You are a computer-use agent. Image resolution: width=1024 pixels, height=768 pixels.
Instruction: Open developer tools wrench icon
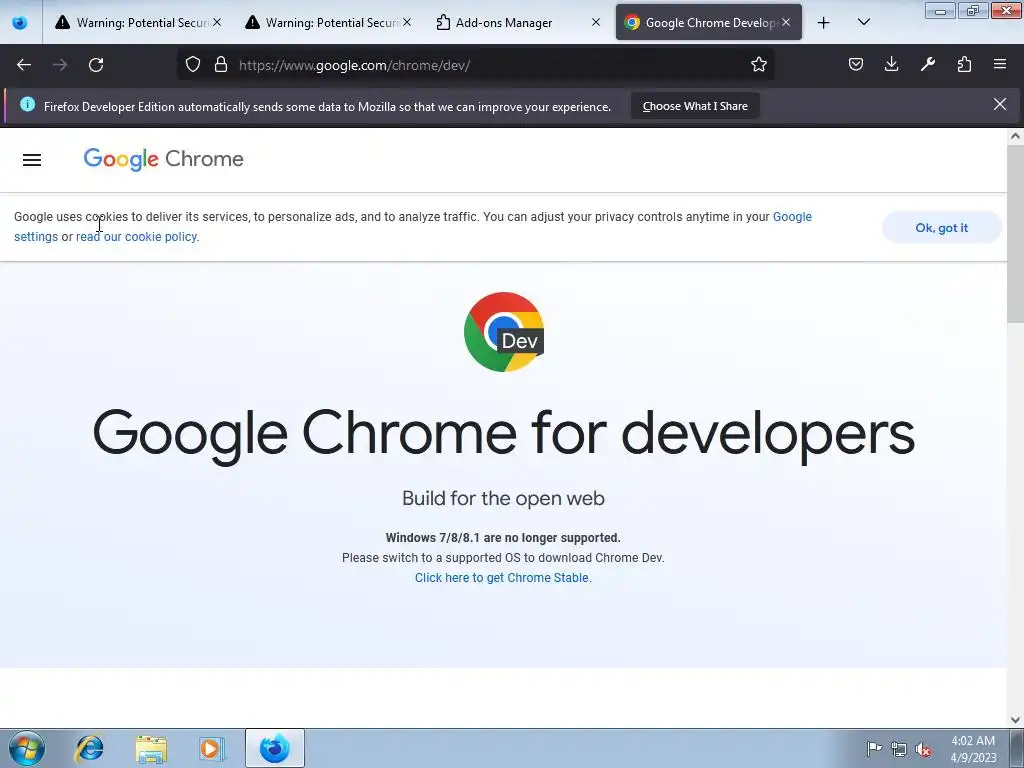coord(928,64)
